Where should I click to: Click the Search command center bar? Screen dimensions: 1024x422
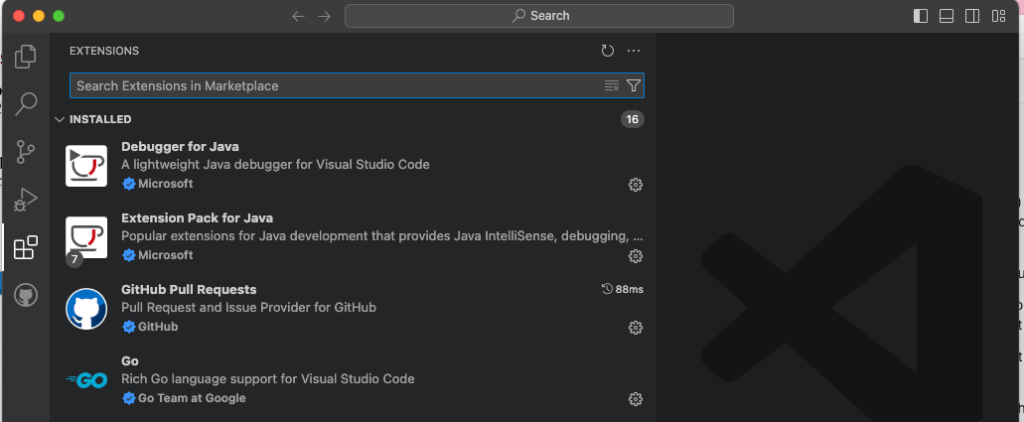[539, 16]
